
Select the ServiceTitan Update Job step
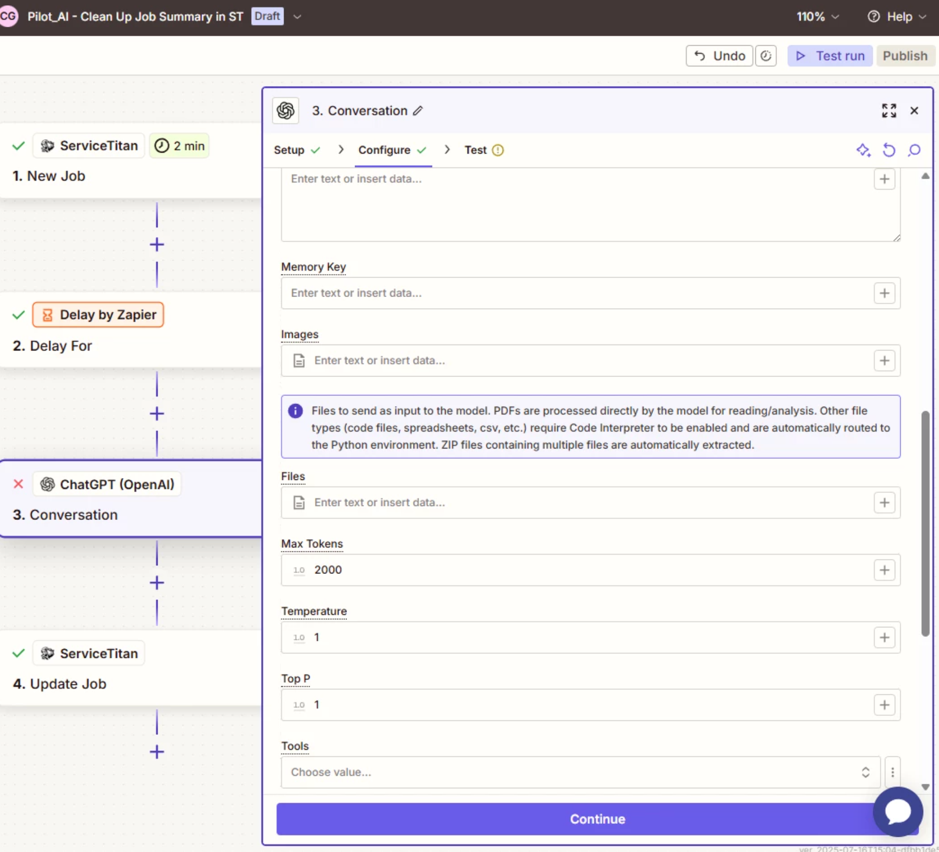[131, 668]
